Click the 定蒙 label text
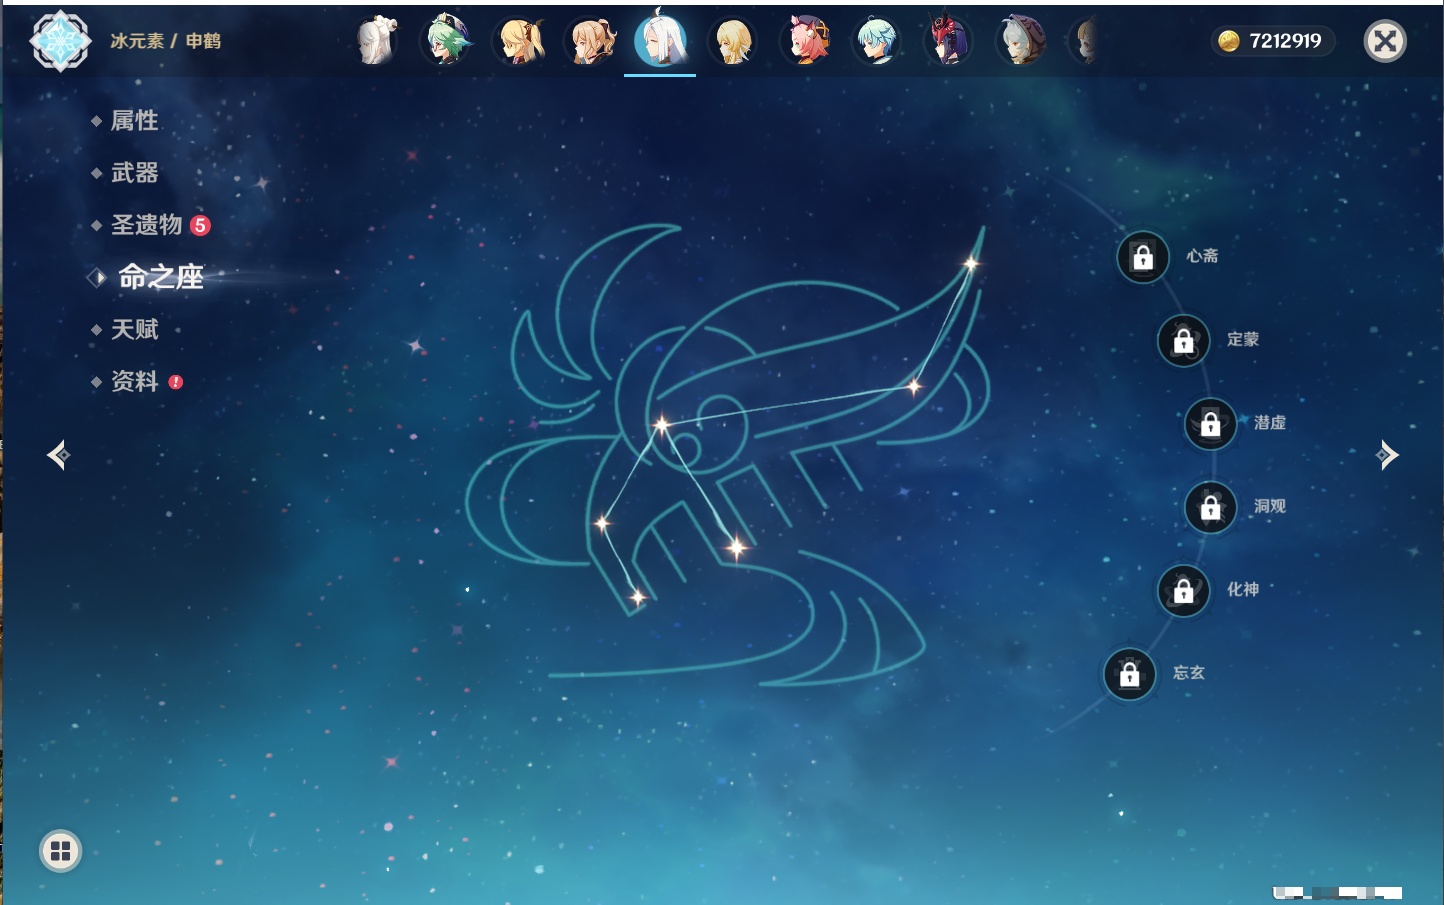This screenshot has height=905, width=1444. tap(1243, 340)
